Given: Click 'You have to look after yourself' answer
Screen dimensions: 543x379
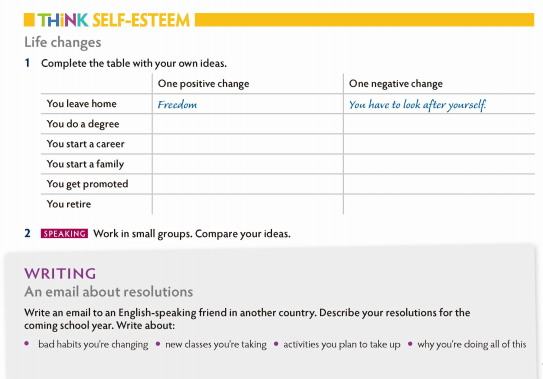Looking at the screenshot, I should click(x=417, y=105).
